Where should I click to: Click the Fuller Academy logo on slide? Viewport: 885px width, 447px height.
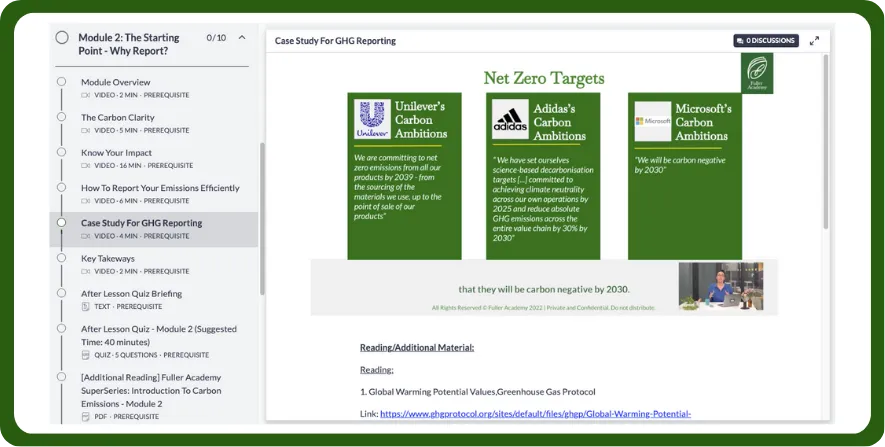pyautogui.click(x=757, y=73)
